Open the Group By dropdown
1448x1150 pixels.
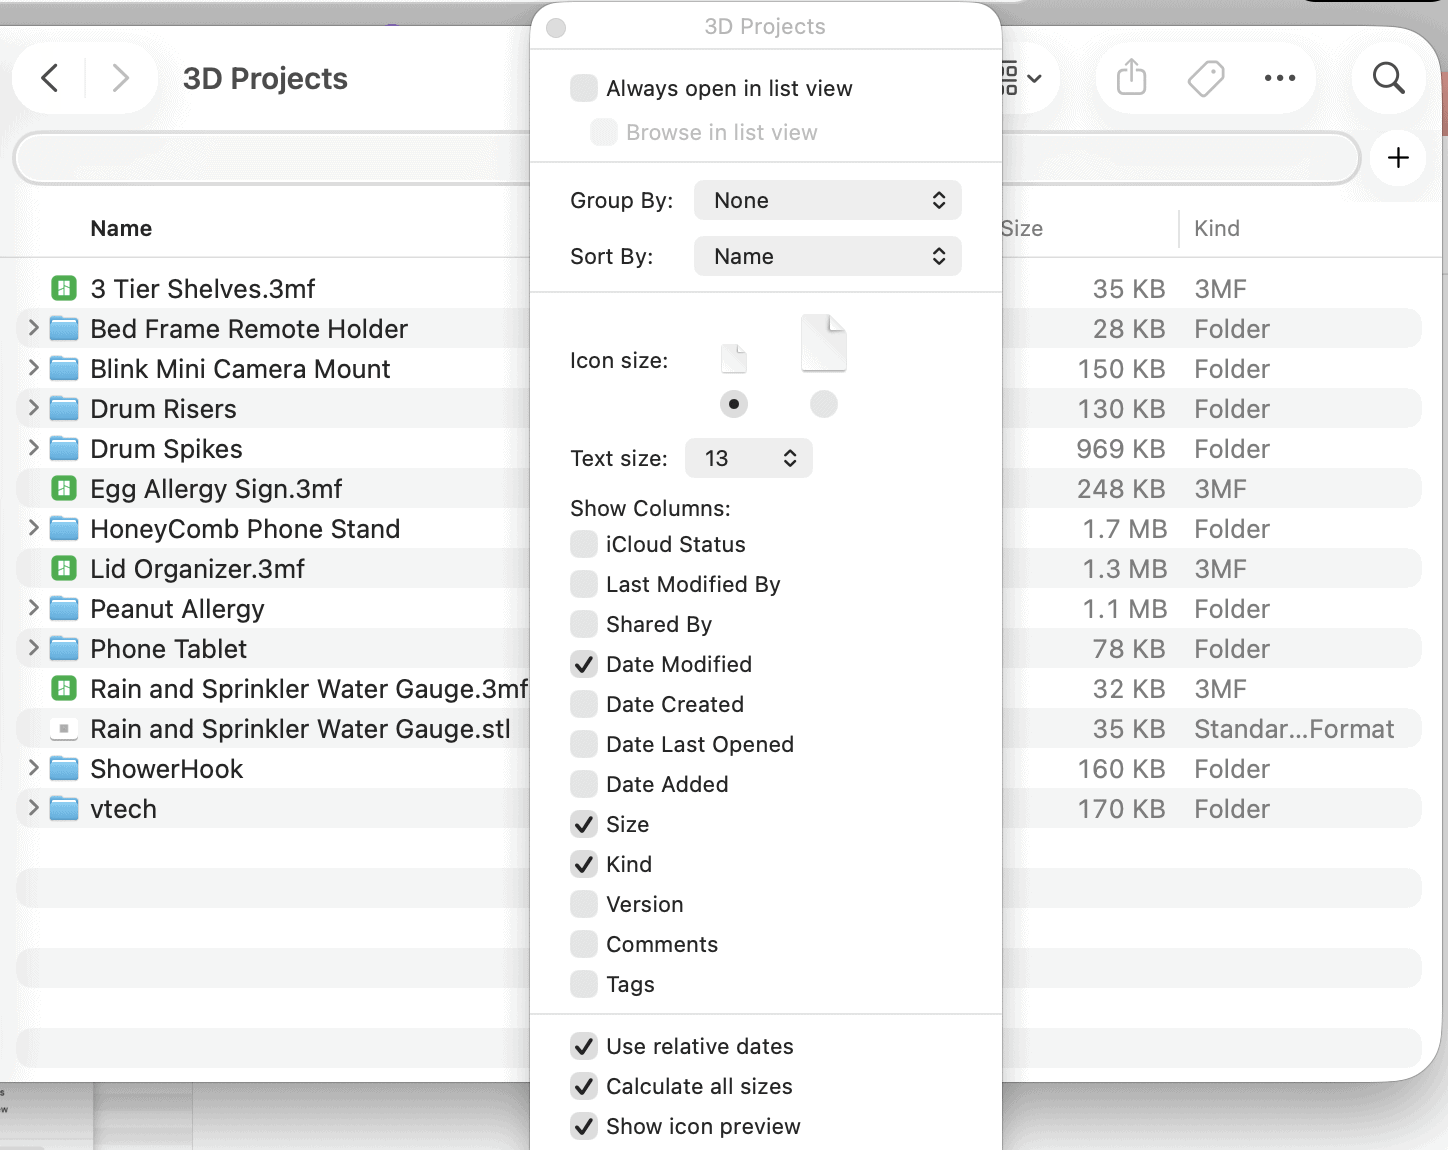pos(827,200)
